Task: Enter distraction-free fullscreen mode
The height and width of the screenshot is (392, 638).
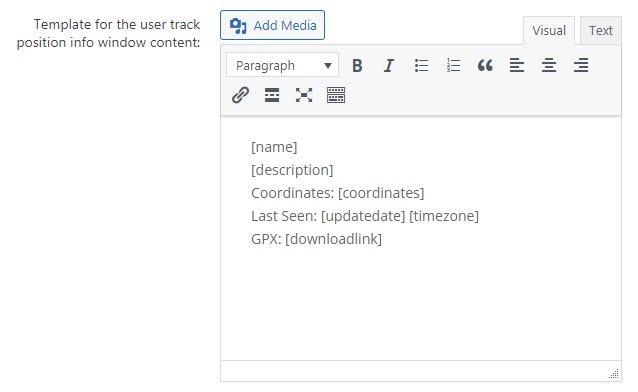Action: (x=304, y=95)
